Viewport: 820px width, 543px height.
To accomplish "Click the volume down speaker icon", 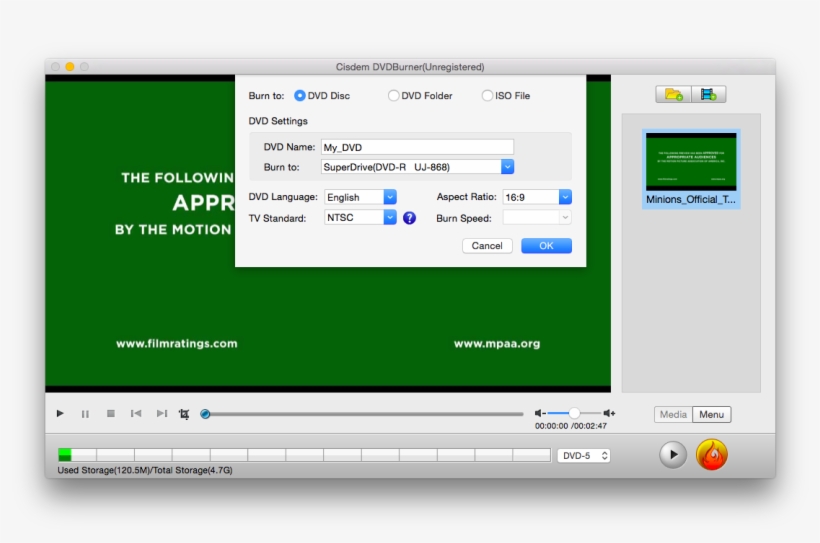I will point(539,413).
